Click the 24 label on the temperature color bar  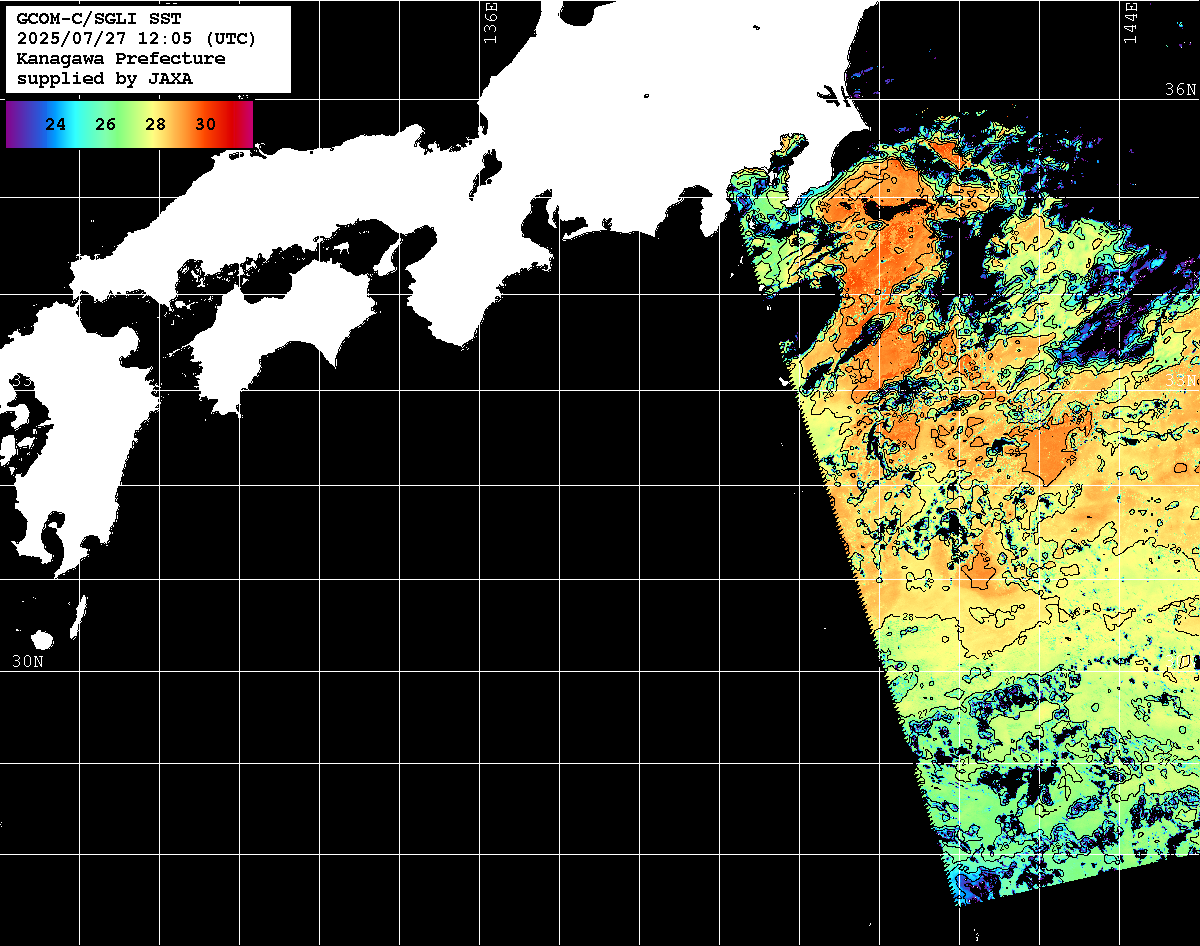tap(56, 125)
